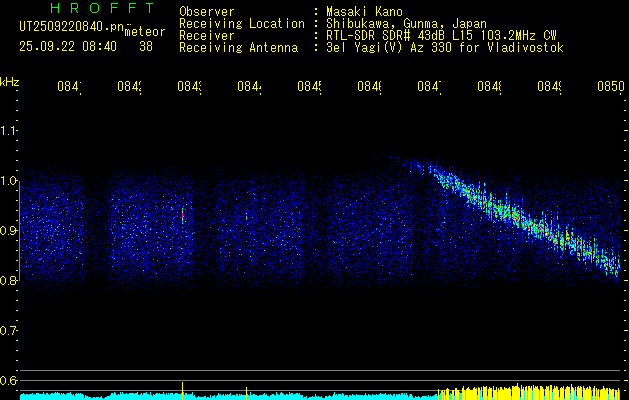Click the 3el Yagi antenna description
The height and width of the screenshot is (400, 629).
tap(444, 47)
